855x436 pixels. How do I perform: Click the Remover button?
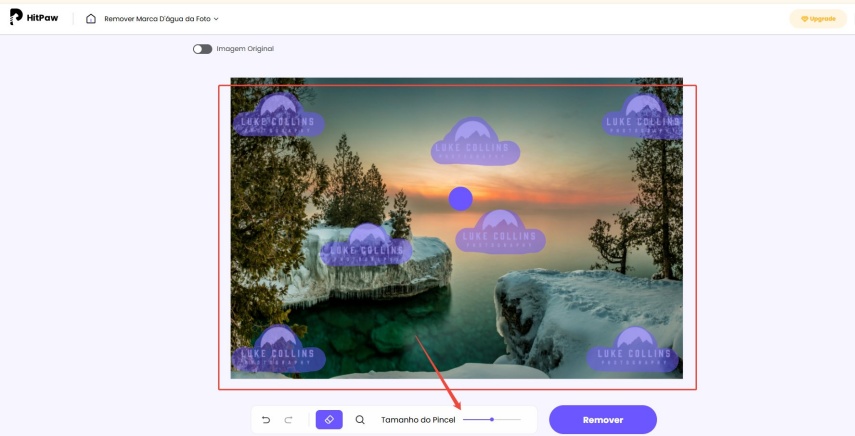pos(603,420)
